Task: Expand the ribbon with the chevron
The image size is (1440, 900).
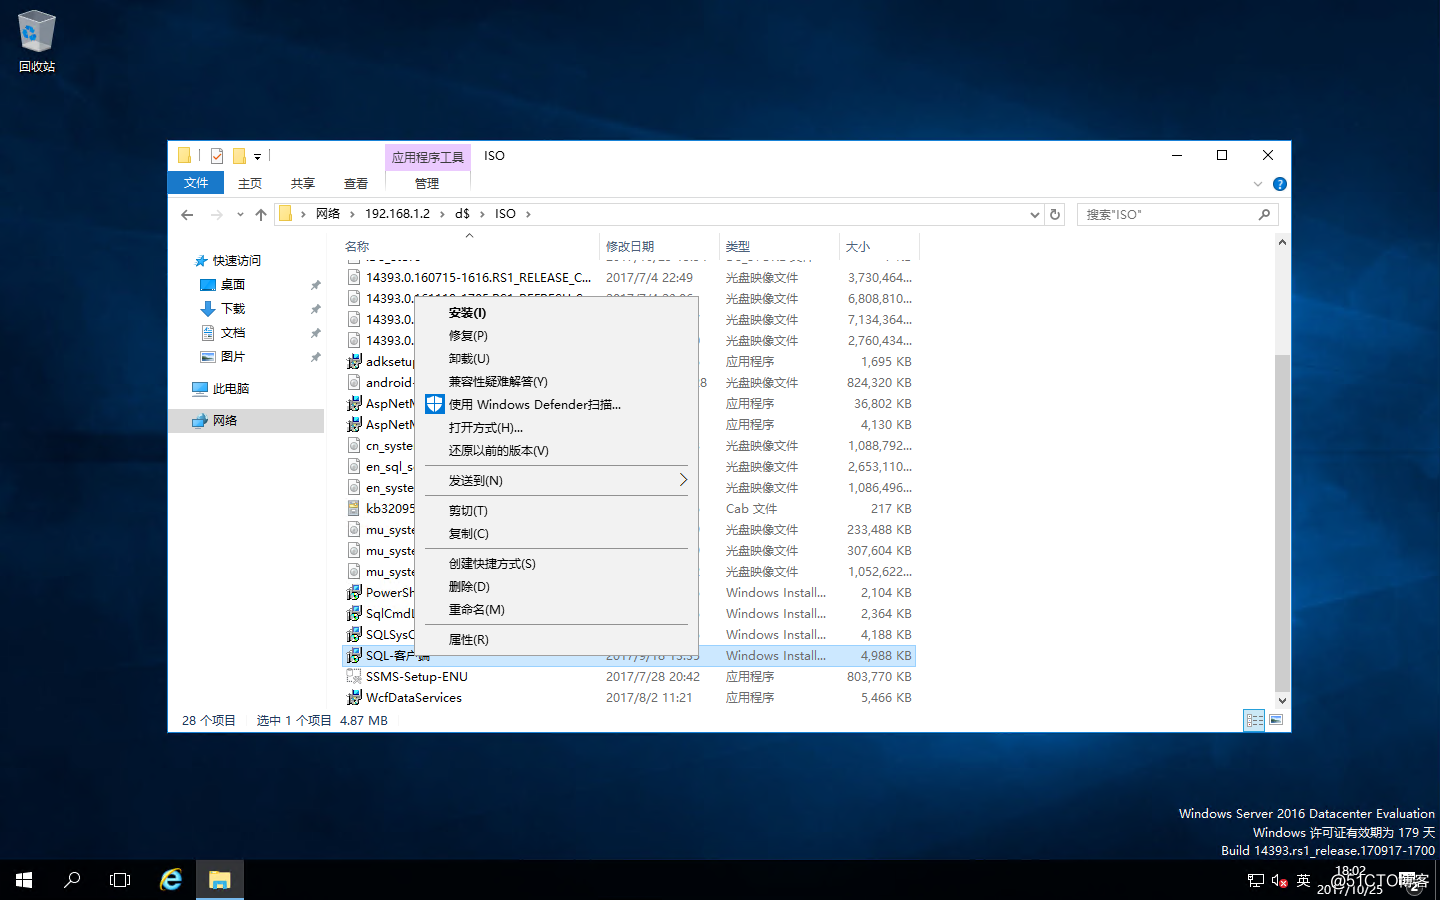Action: coord(1258,184)
